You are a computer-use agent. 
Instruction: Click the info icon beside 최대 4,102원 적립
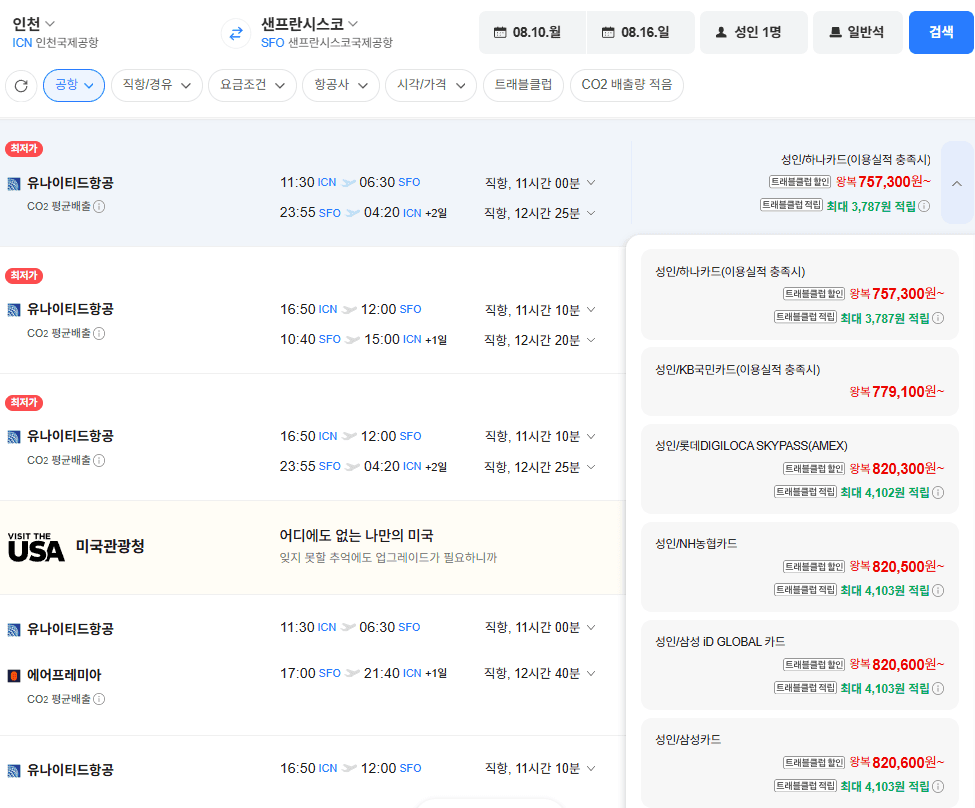click(x=938, y=492)
